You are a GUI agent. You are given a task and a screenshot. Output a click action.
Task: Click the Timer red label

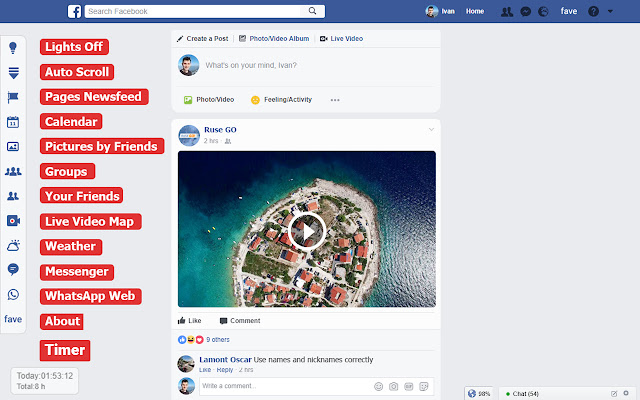[x=65, y=351]
